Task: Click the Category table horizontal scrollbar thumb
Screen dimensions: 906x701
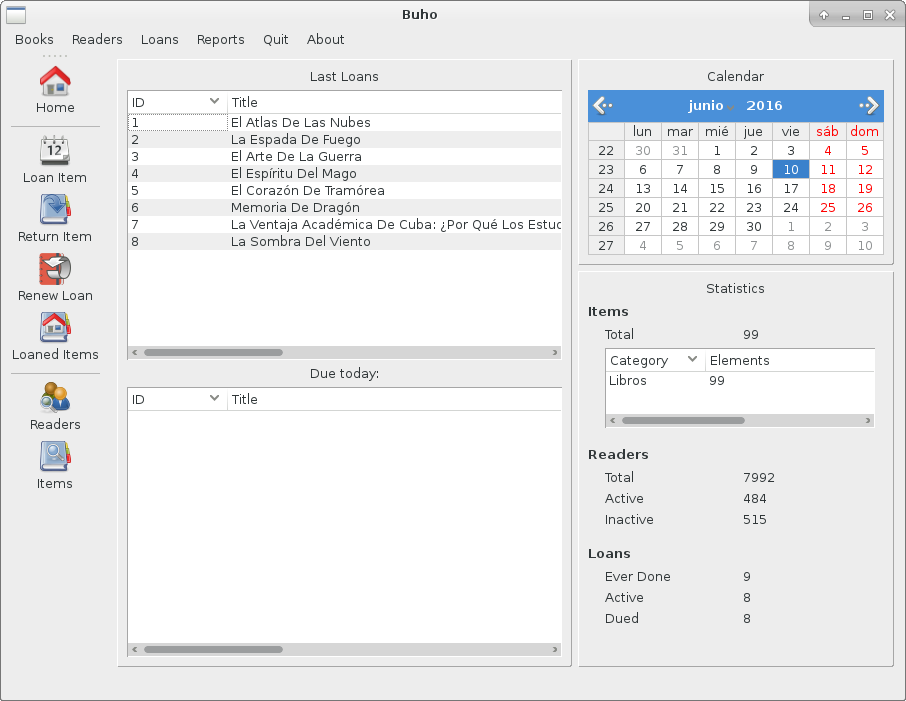Action: click(683, 421)
